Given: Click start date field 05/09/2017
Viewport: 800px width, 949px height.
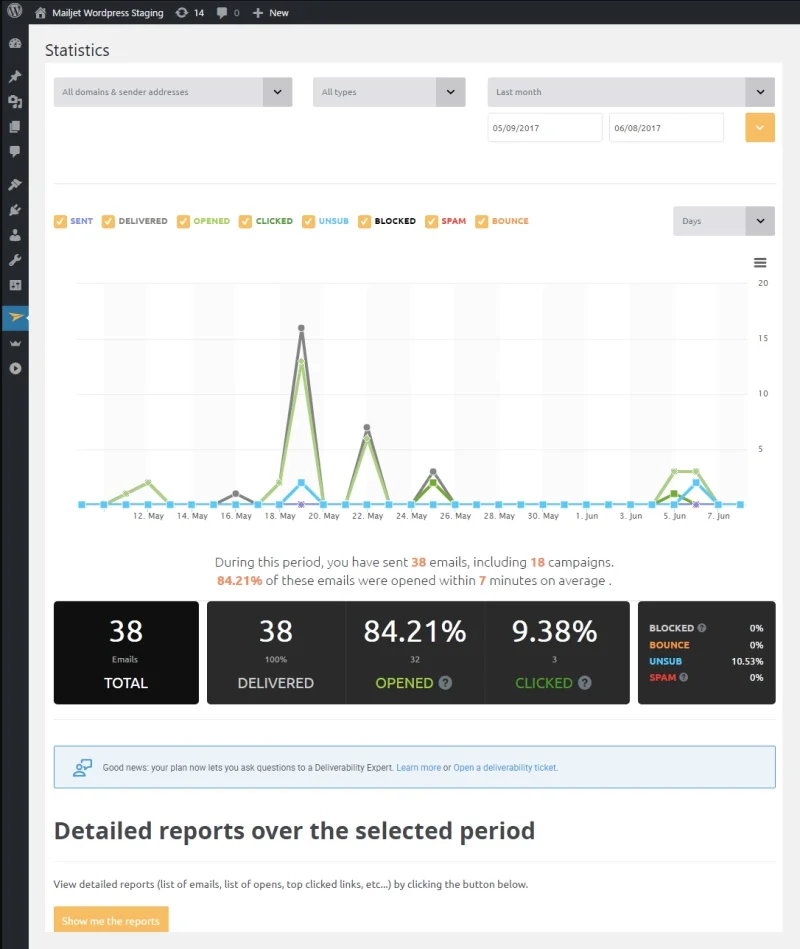Looking at the screenshot, I should (545, 128).
